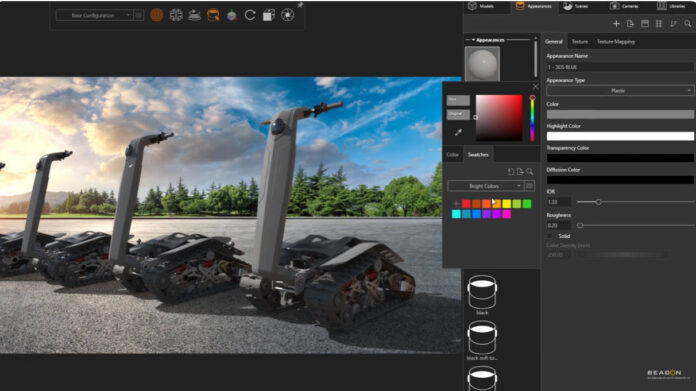The image size is (696, 391).
Task: Toggle the Solid checkbox
Action: (x=550, y=236)
